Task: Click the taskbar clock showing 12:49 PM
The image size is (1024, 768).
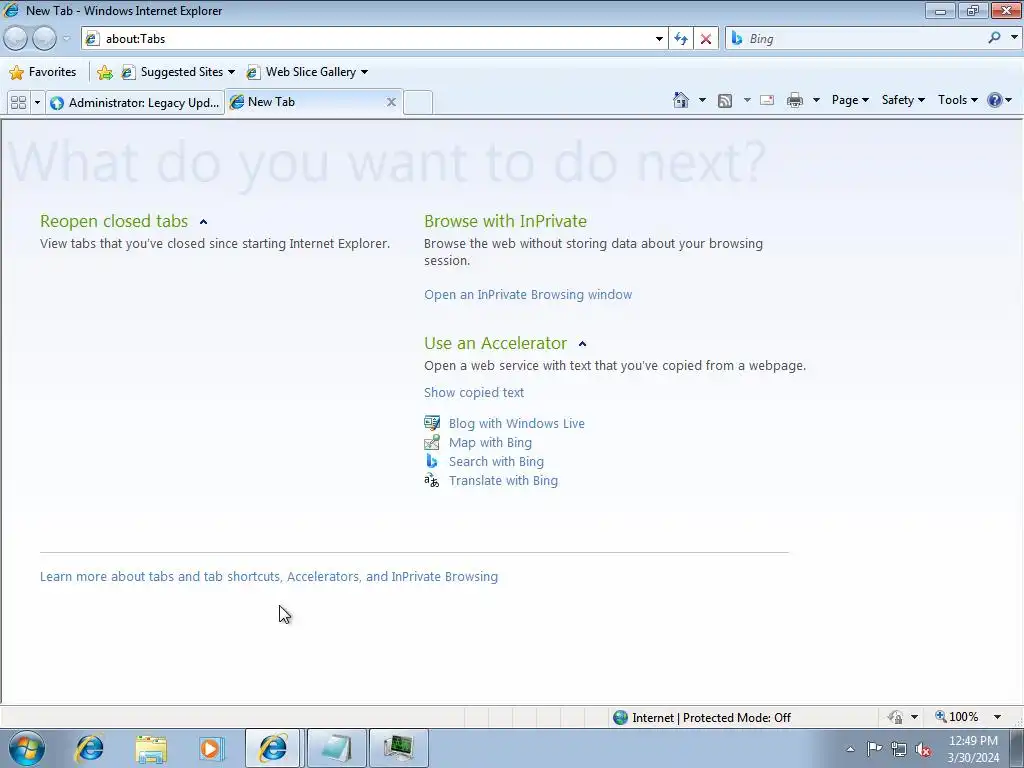Action: click(973, 749)
